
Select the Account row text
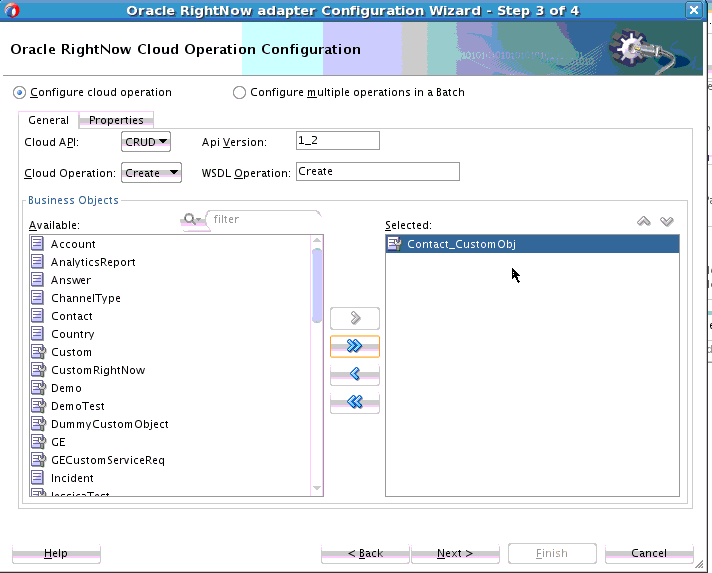pos(73,244)
